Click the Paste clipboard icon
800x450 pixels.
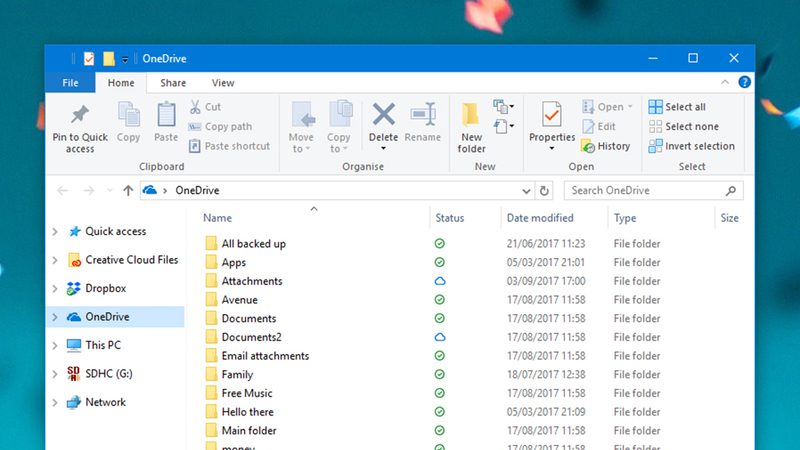click(x=166, y=114)
